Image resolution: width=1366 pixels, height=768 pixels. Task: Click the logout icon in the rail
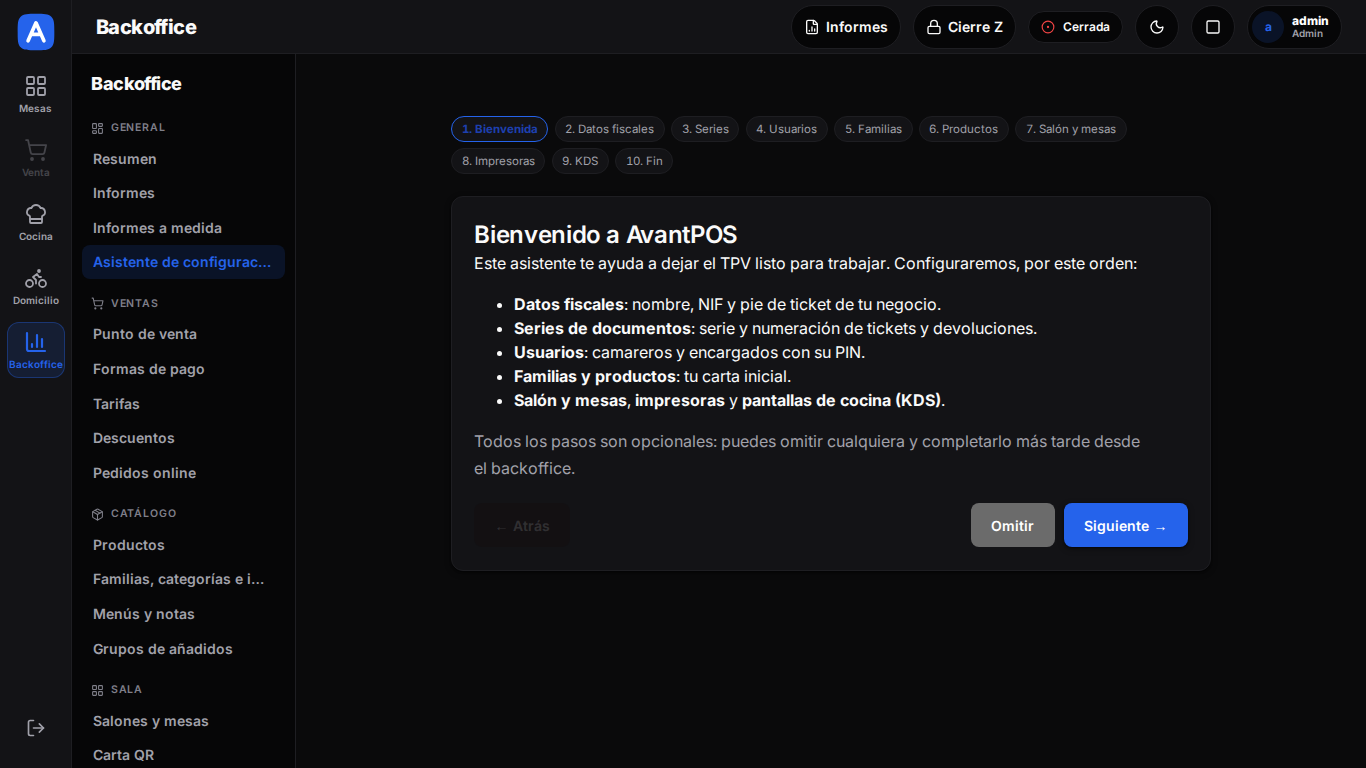point(36,728)
